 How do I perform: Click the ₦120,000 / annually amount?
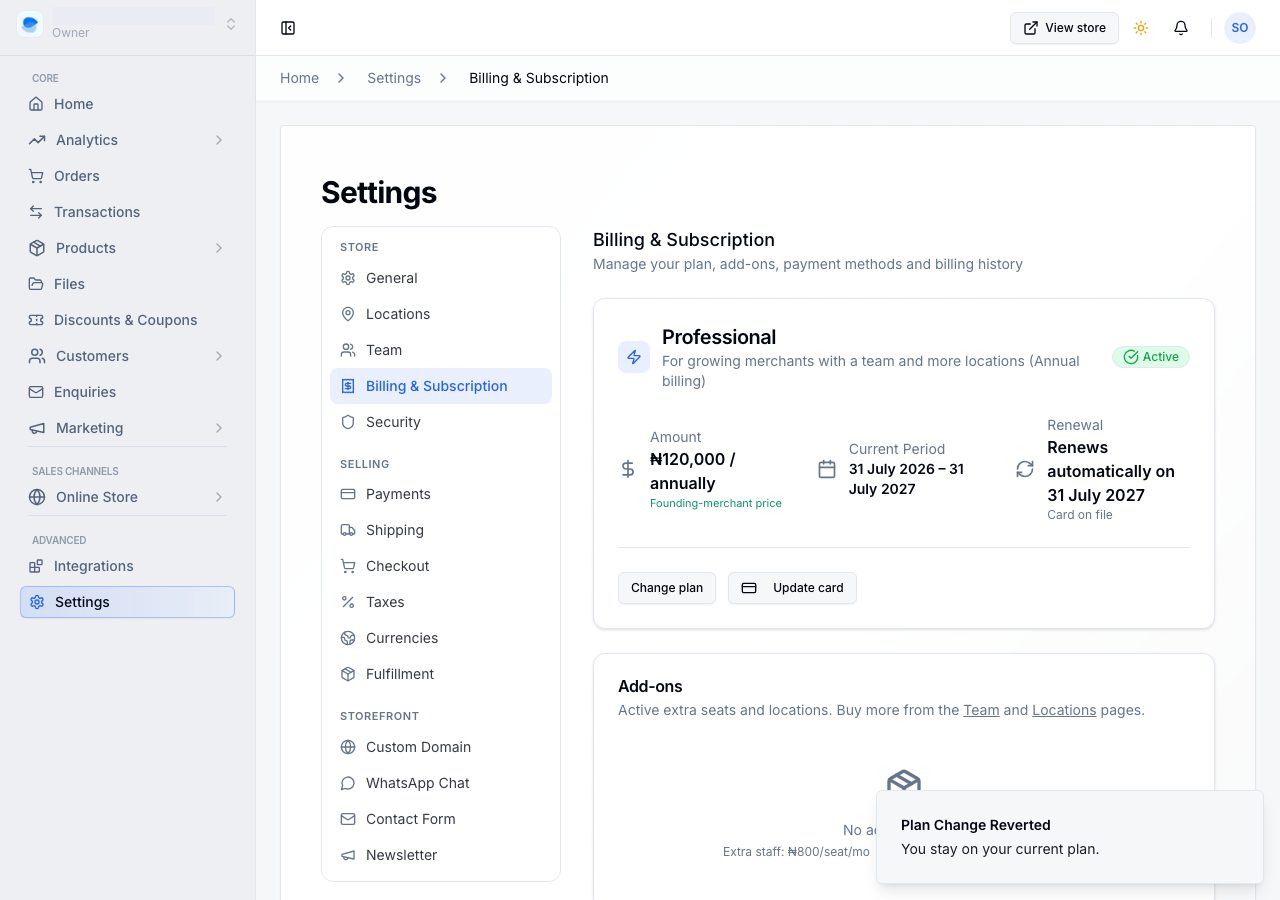[x=693, y=471]
